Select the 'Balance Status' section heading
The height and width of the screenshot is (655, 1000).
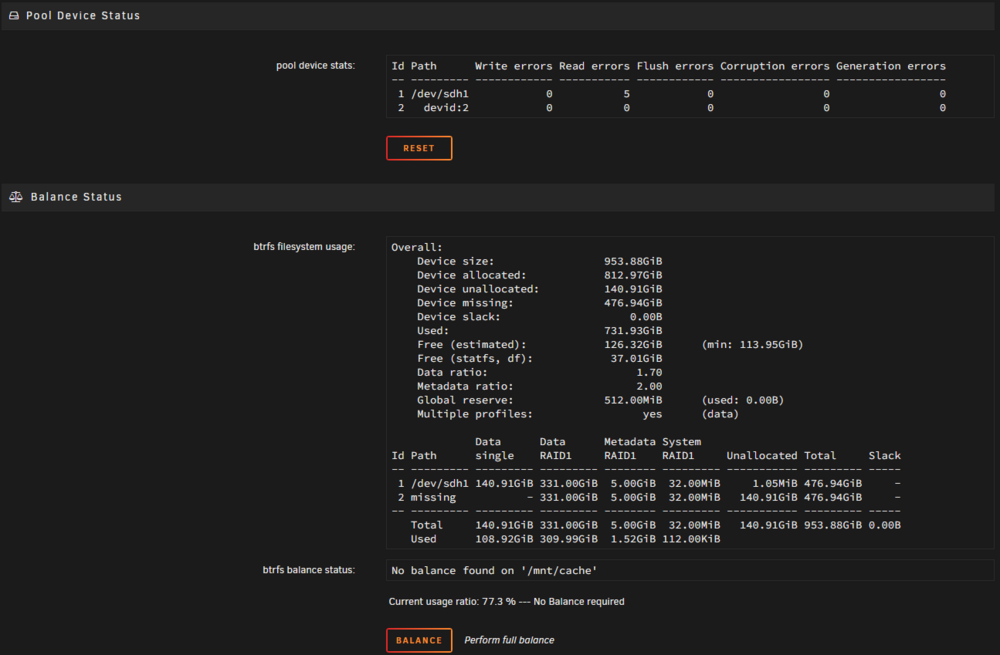click(76, 197)
